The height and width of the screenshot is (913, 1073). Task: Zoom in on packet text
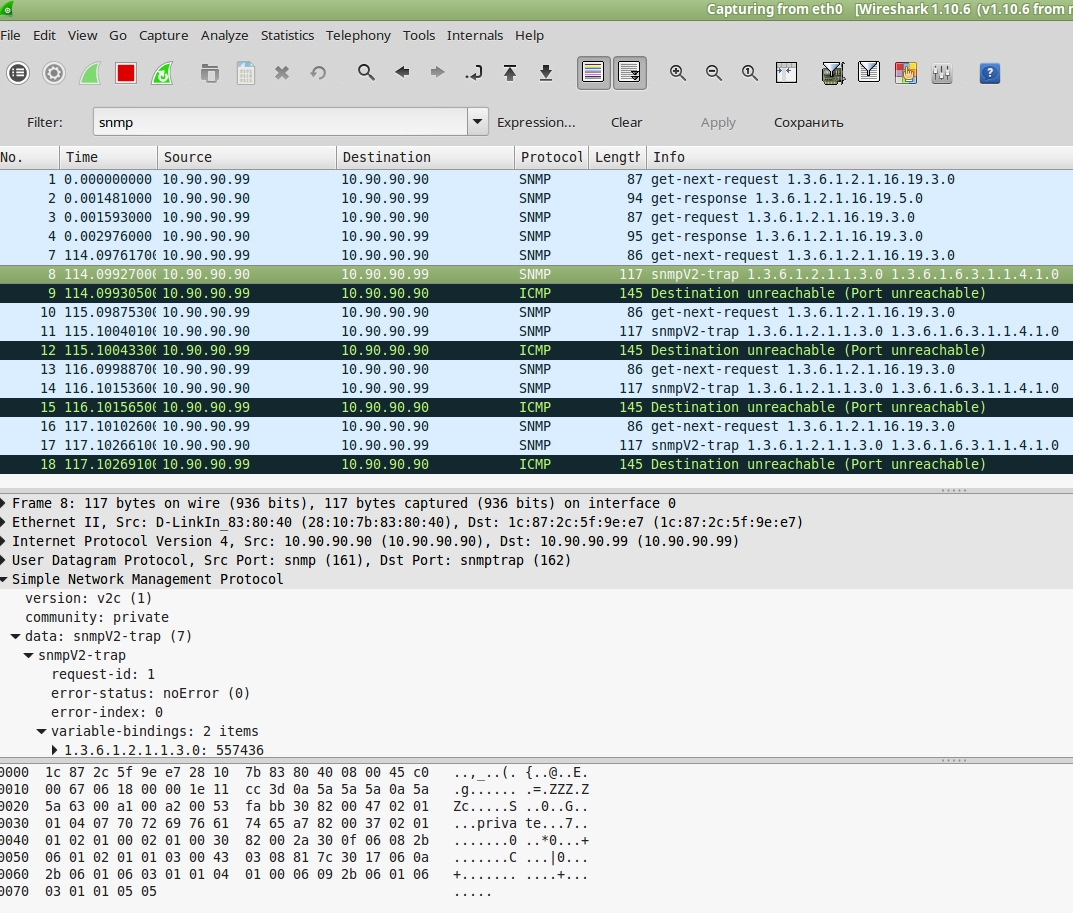[x=678, y=73]
